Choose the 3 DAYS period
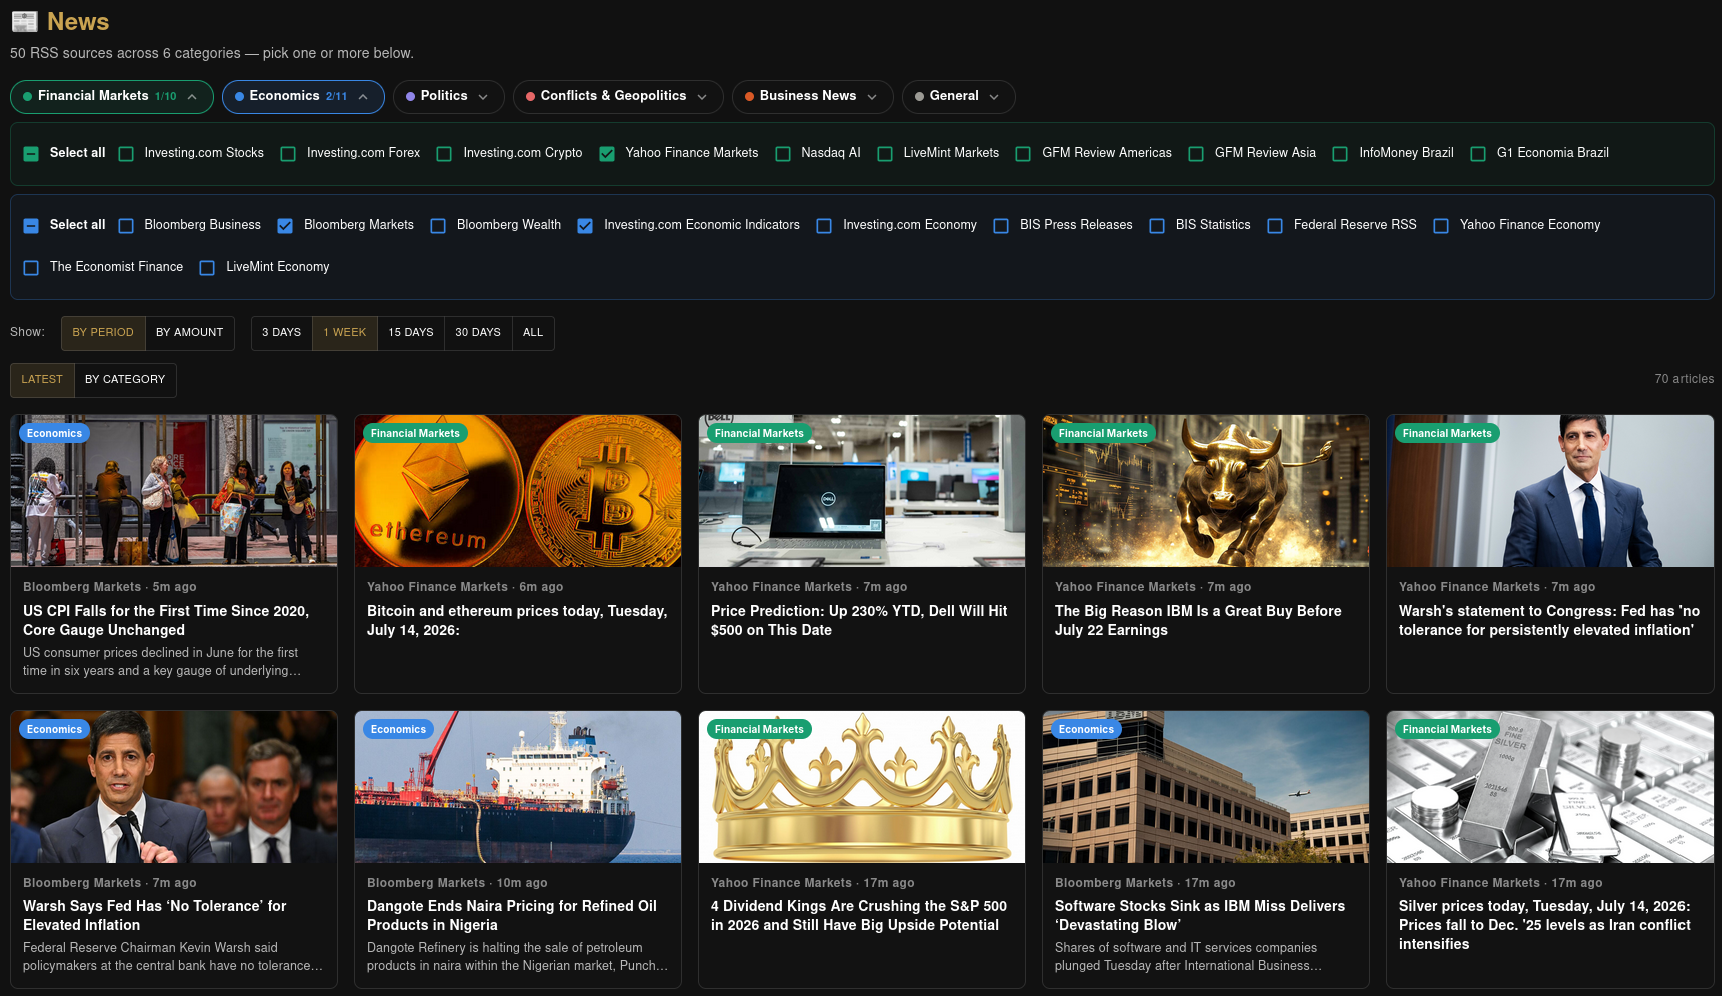Image resolution: width=1722 pixels, height=996 pixels. pos(282,333)
